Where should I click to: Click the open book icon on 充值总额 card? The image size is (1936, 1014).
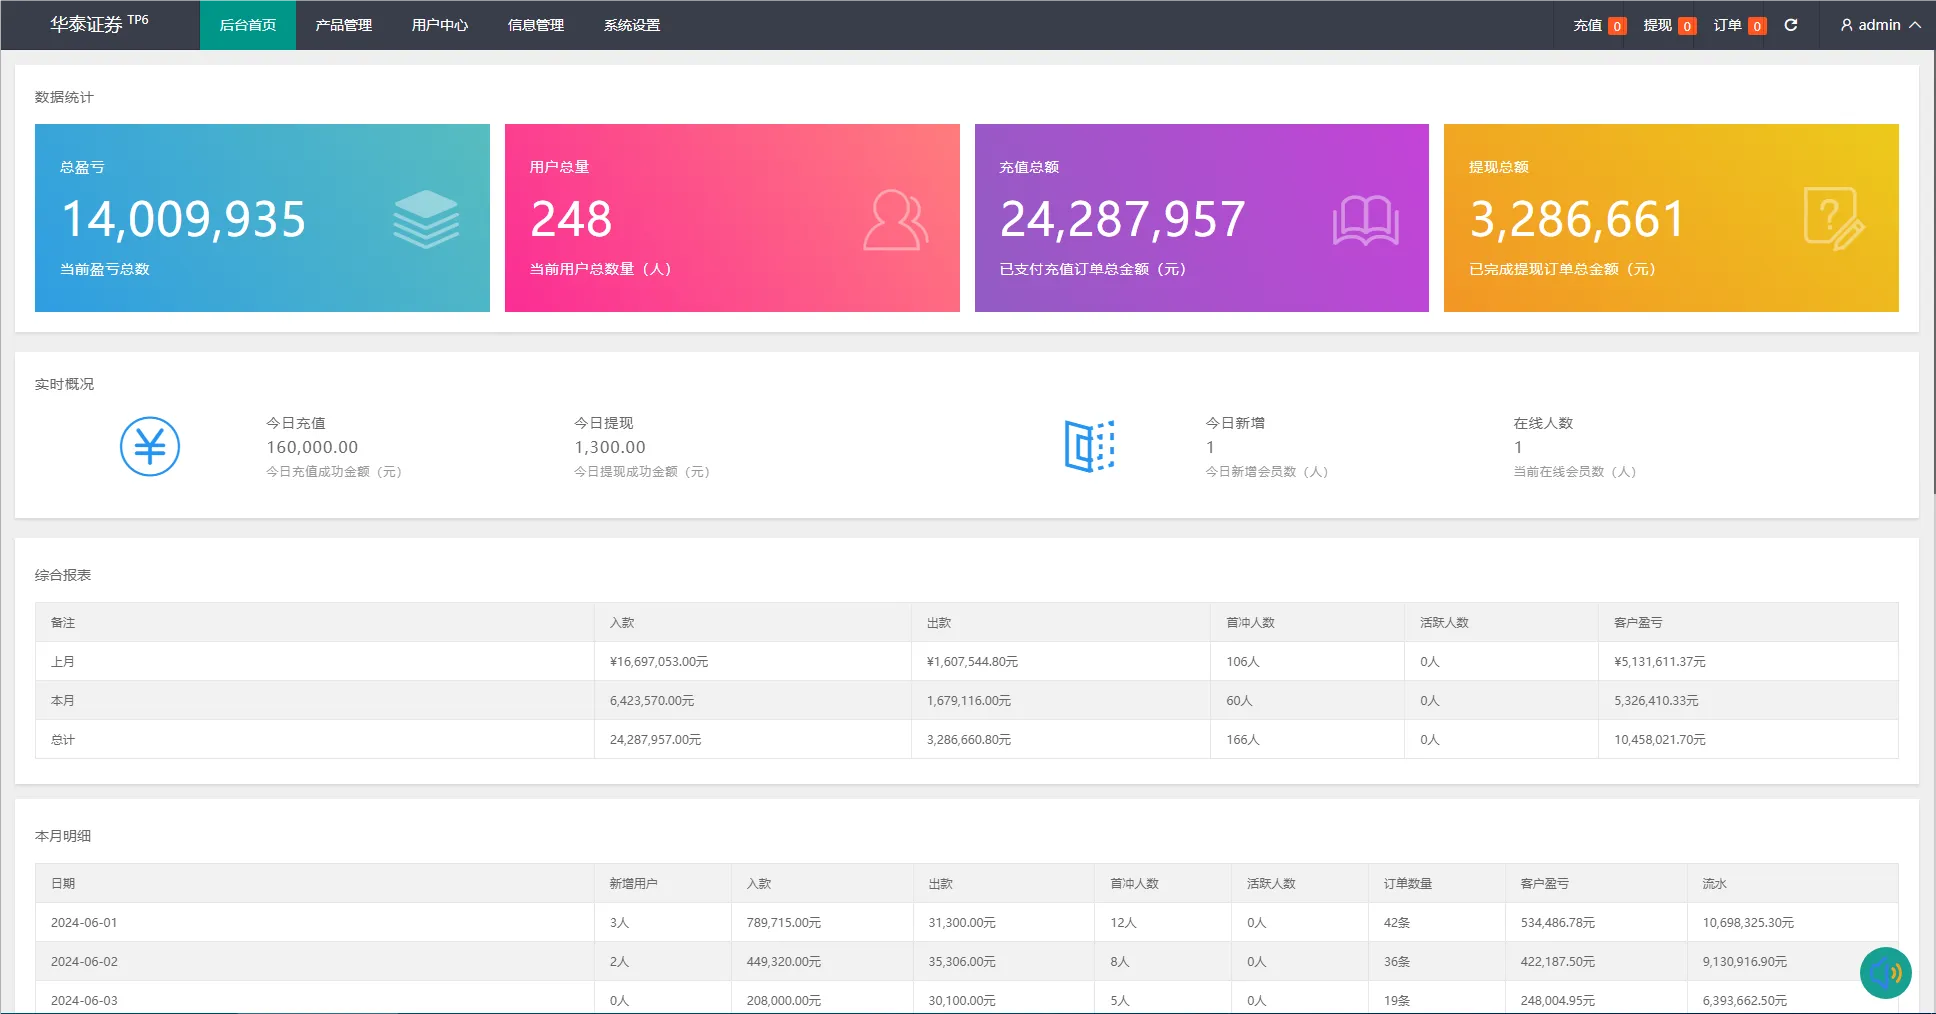coord(1365,220)
